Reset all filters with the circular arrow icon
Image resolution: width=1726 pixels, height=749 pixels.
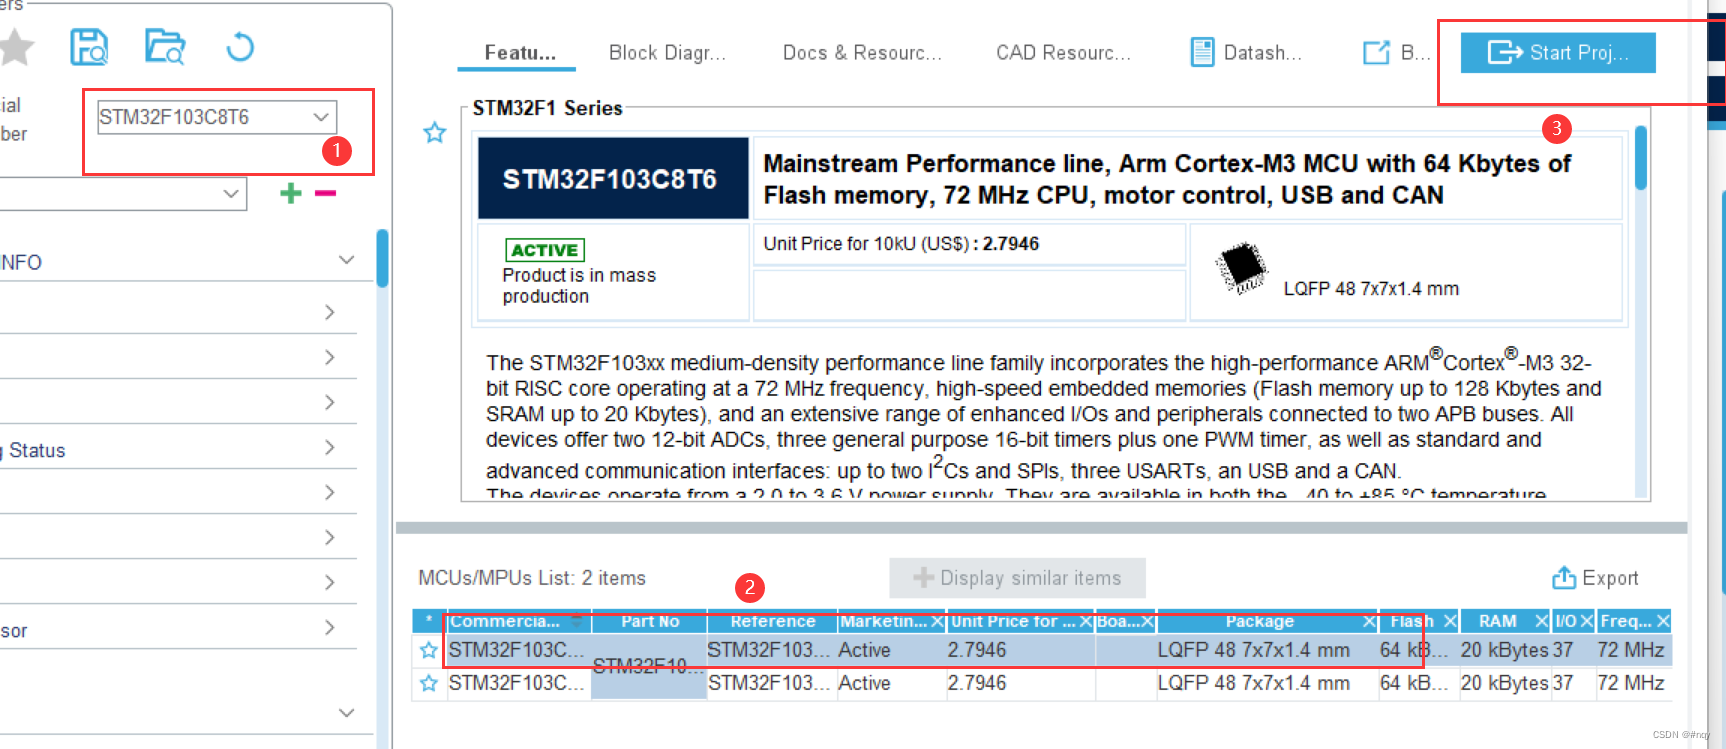tap(240, 47)
